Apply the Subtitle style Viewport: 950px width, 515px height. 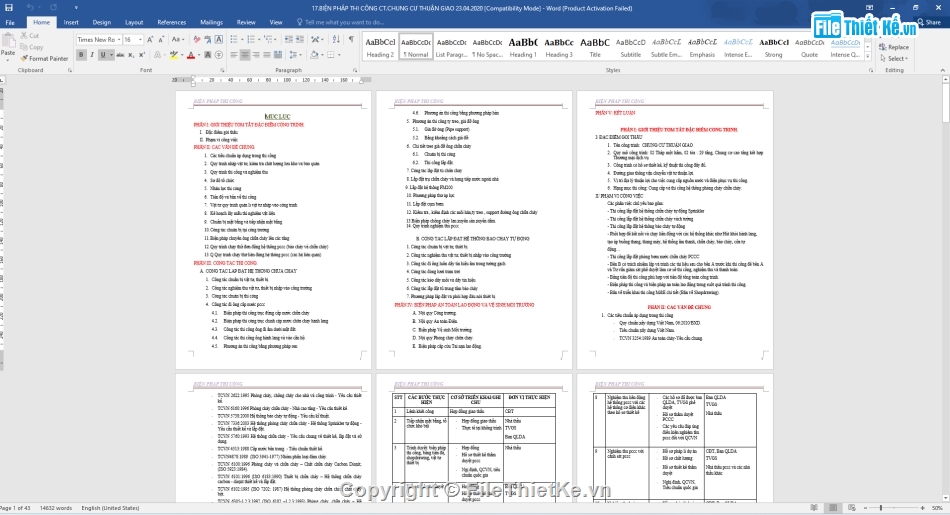(631, 47)
